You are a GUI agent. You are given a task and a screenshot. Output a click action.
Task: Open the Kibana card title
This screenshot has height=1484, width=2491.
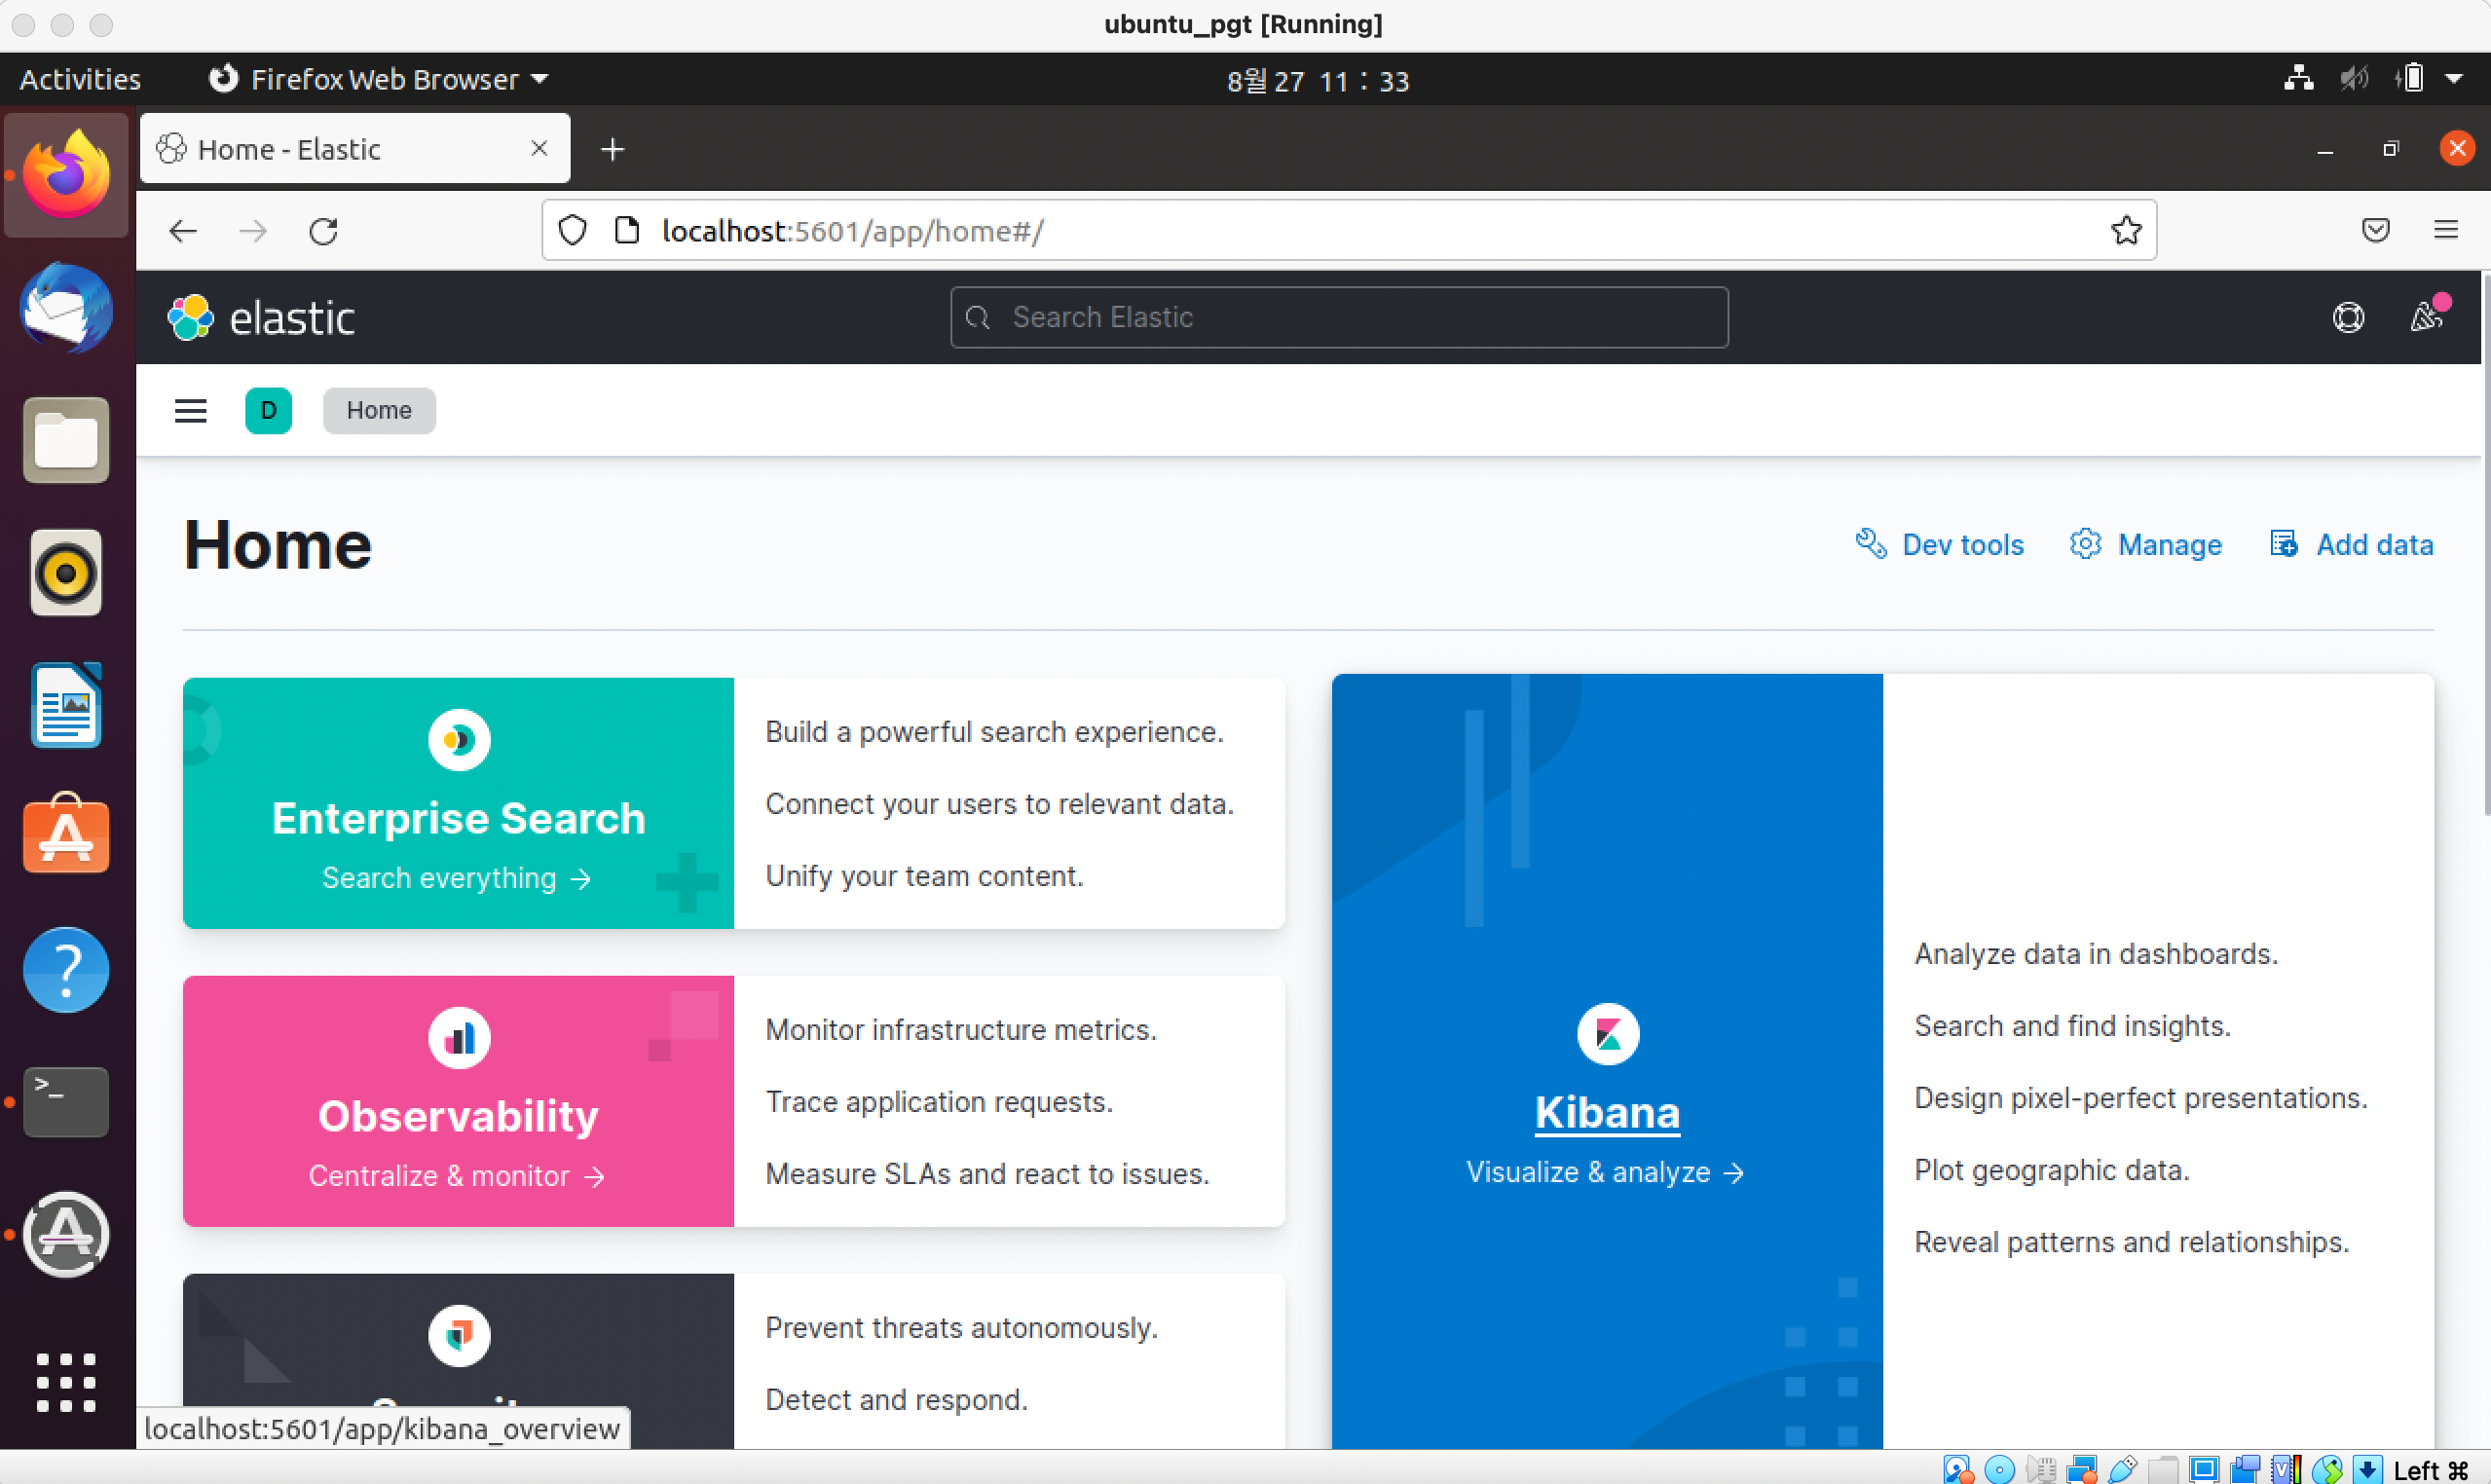(1607, 1113)
